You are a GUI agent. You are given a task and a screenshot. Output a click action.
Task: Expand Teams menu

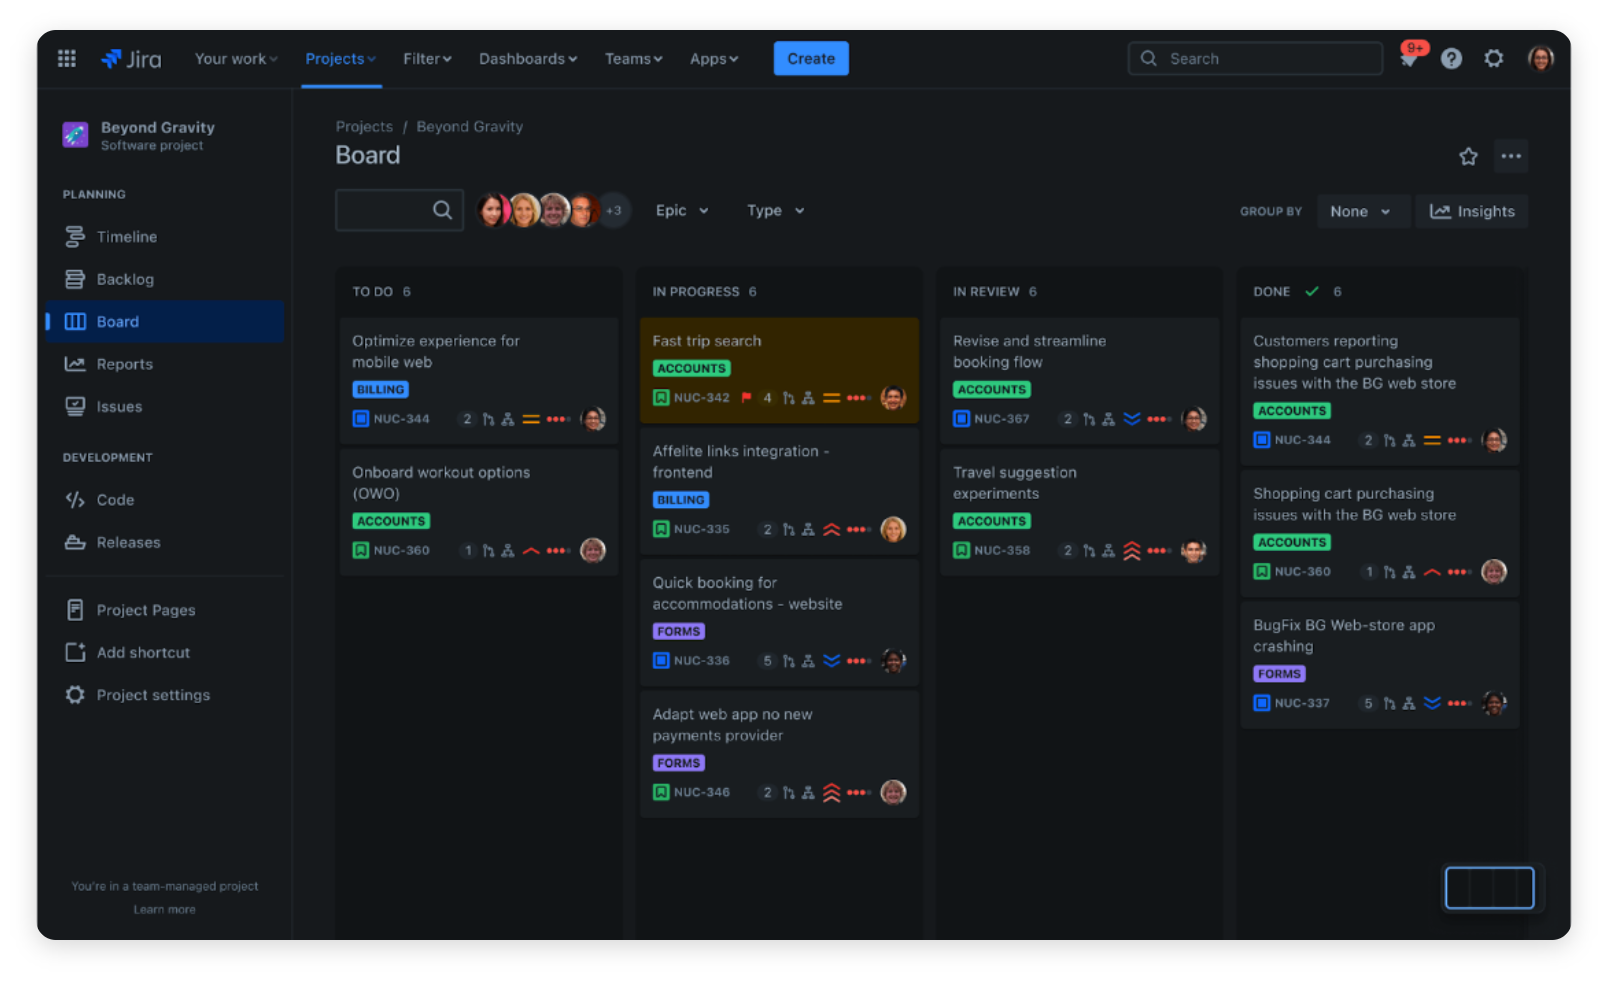tap(633, 59)
